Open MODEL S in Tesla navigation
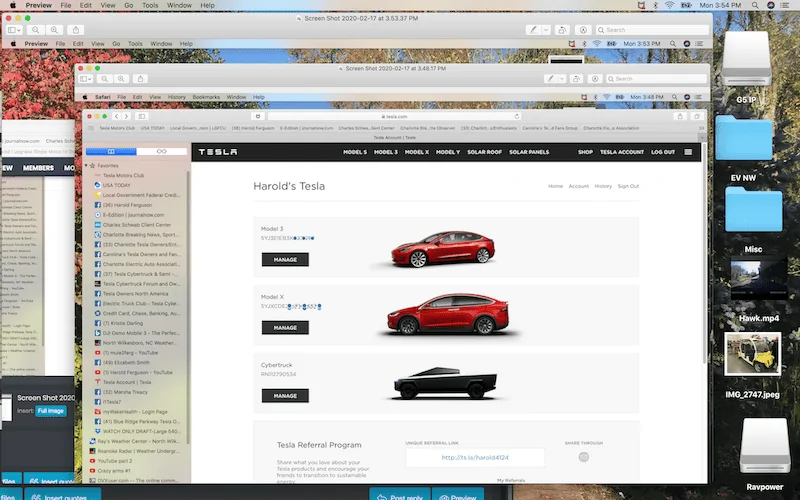Viewport: 800px width, 500px height. (x=355, y=152)
